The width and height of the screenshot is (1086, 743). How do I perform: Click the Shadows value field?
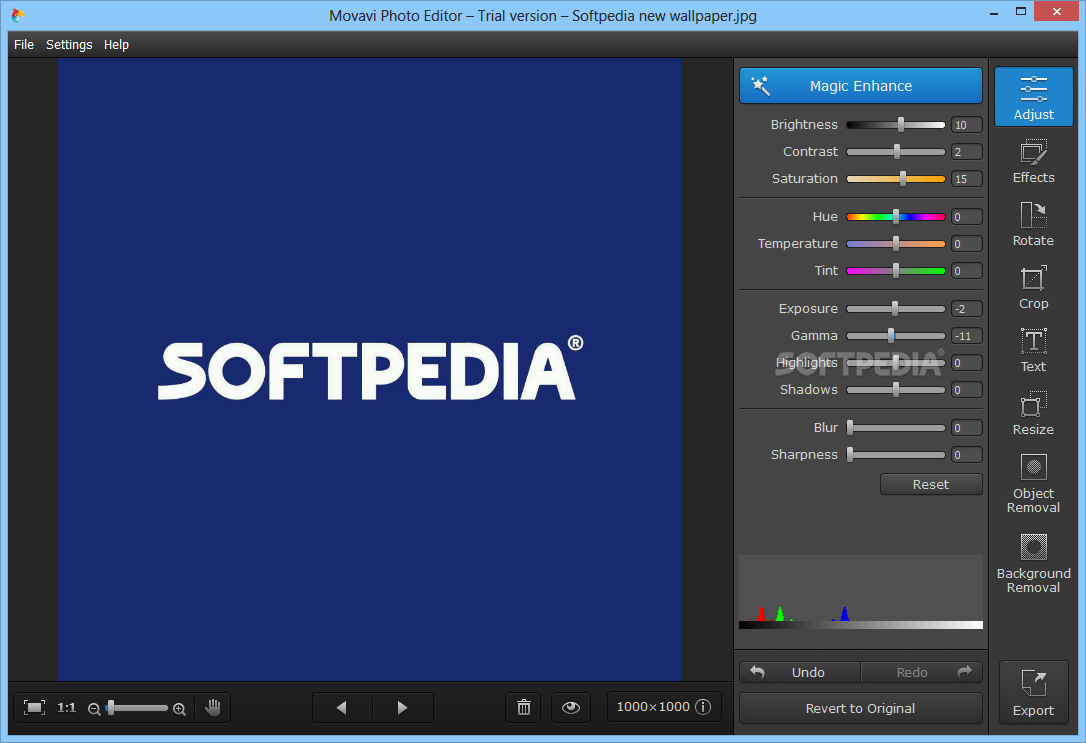[x=967, y=390]
